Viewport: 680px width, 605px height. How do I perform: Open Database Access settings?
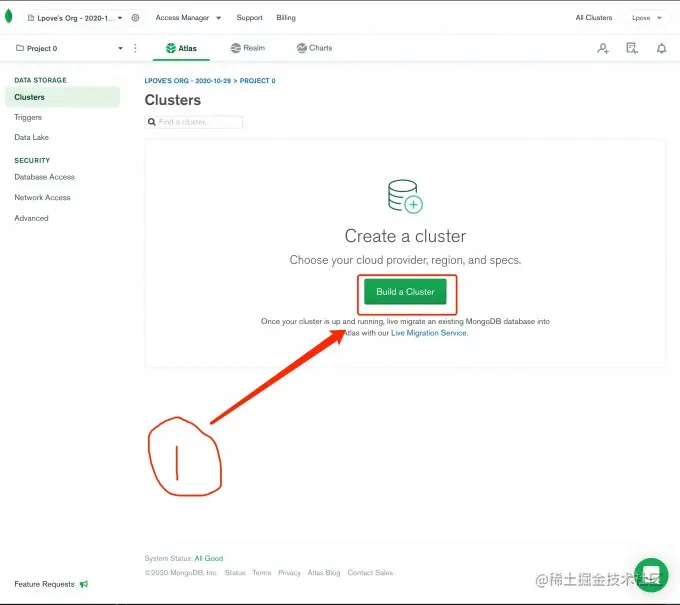(44, 177)
